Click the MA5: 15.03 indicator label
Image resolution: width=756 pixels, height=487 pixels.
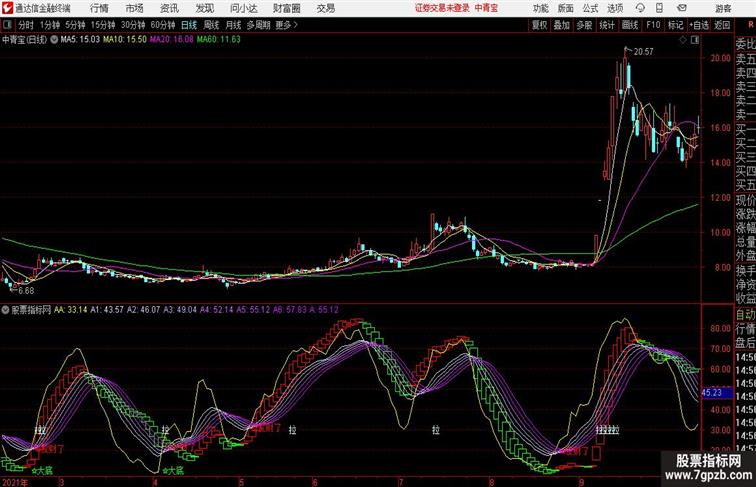pyautogui.click(x=80, y=40)
